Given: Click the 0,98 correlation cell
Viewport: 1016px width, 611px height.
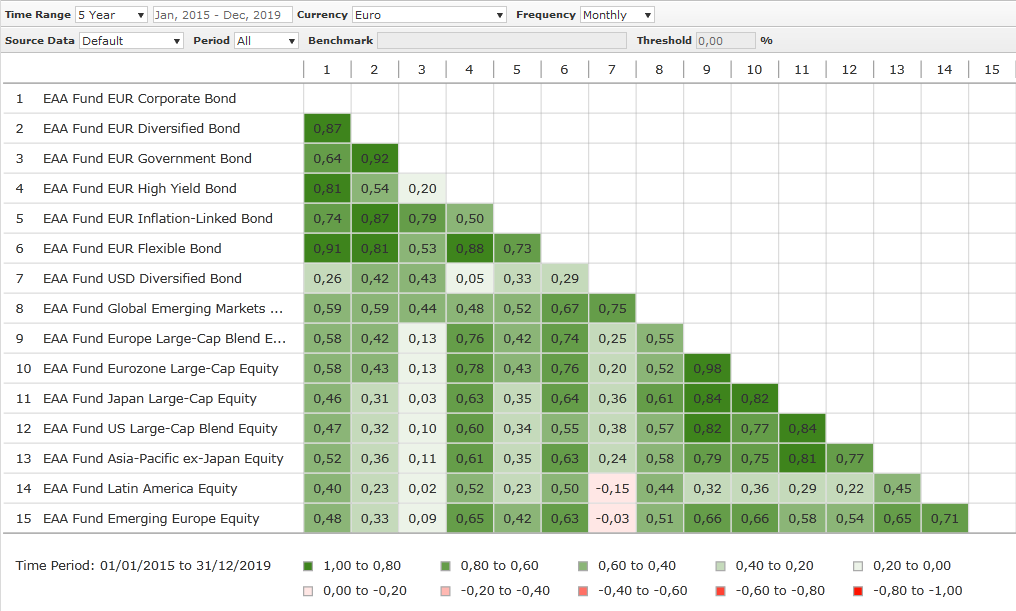Looking at the screenshot, I should pos(707,369).
